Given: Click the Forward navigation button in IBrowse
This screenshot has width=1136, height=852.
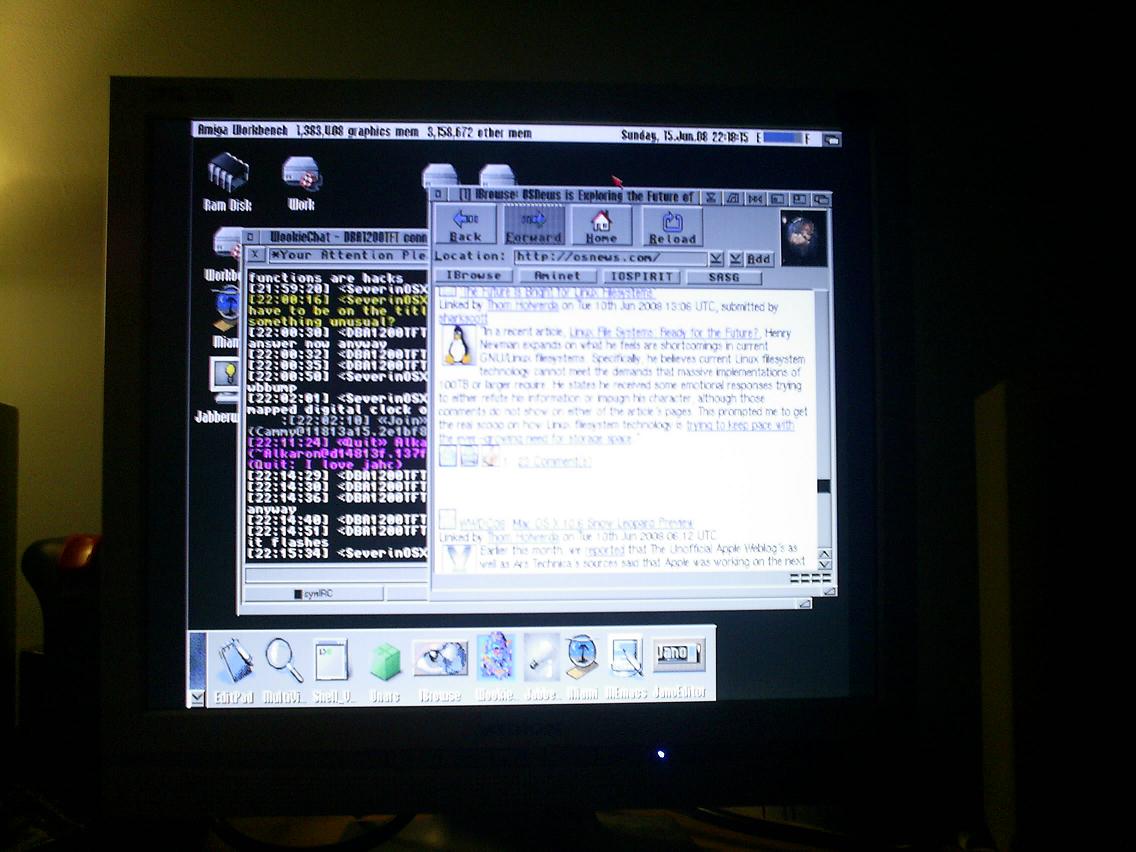Looking at the screenshot, I should coord(533,226).
